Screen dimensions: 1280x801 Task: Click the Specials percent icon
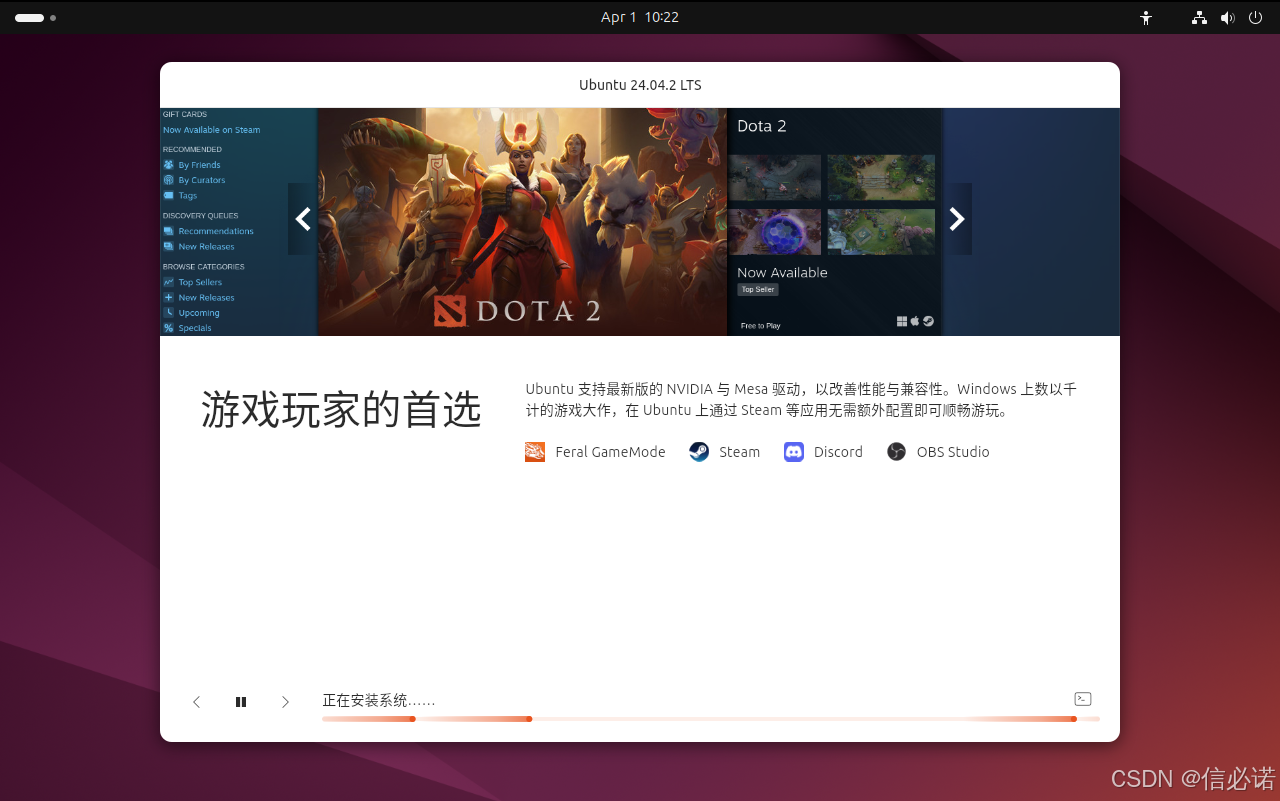170,327
